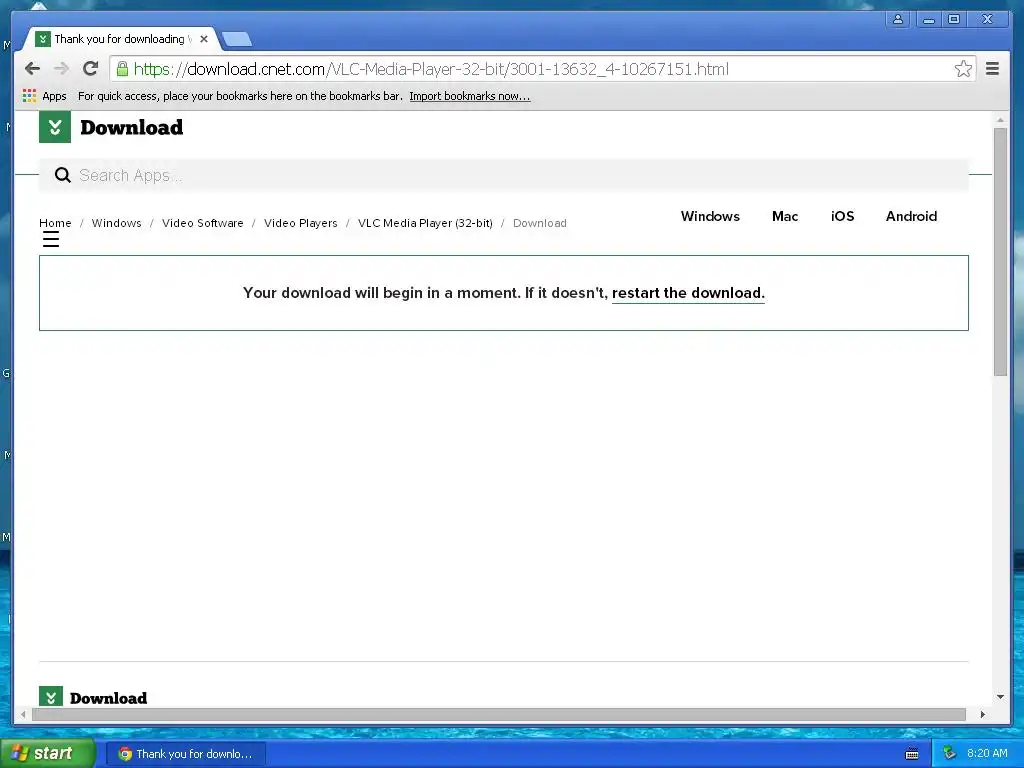Click the Import bookmarks now link

tap(470, 96)
